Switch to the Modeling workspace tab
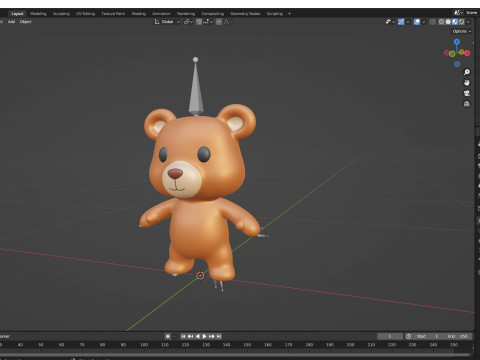Screen dimensions: 480x360 [x=38, y=14]
